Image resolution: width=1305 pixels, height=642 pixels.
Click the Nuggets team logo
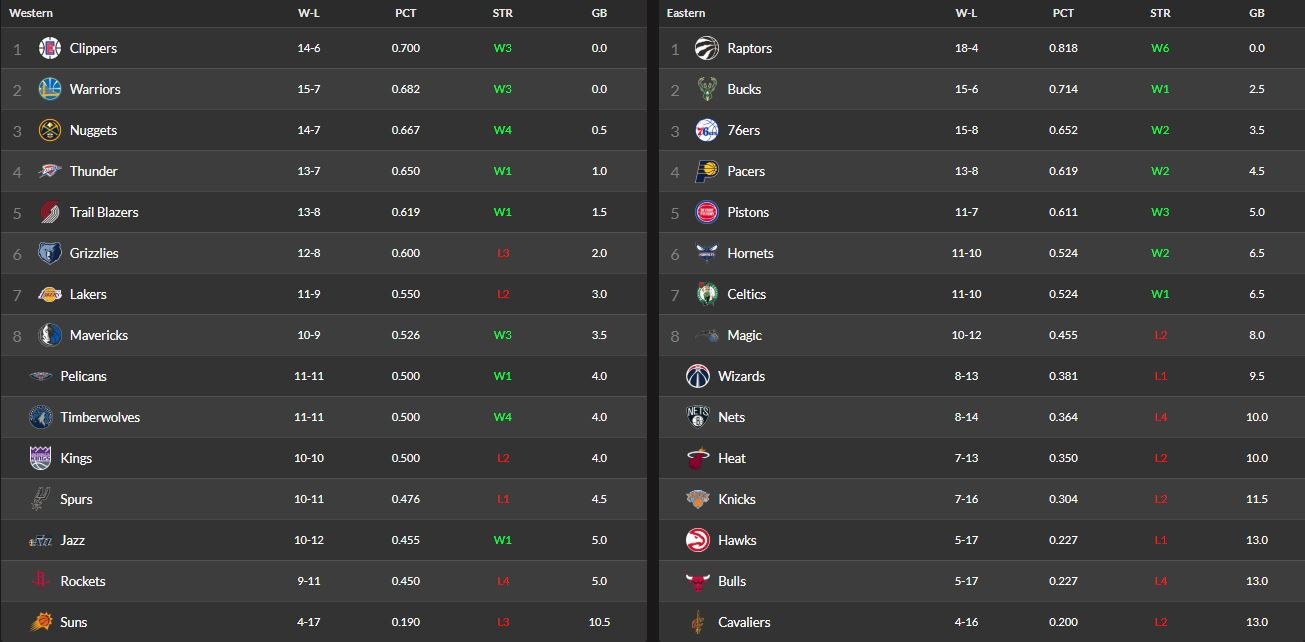[x=50, y=130]
